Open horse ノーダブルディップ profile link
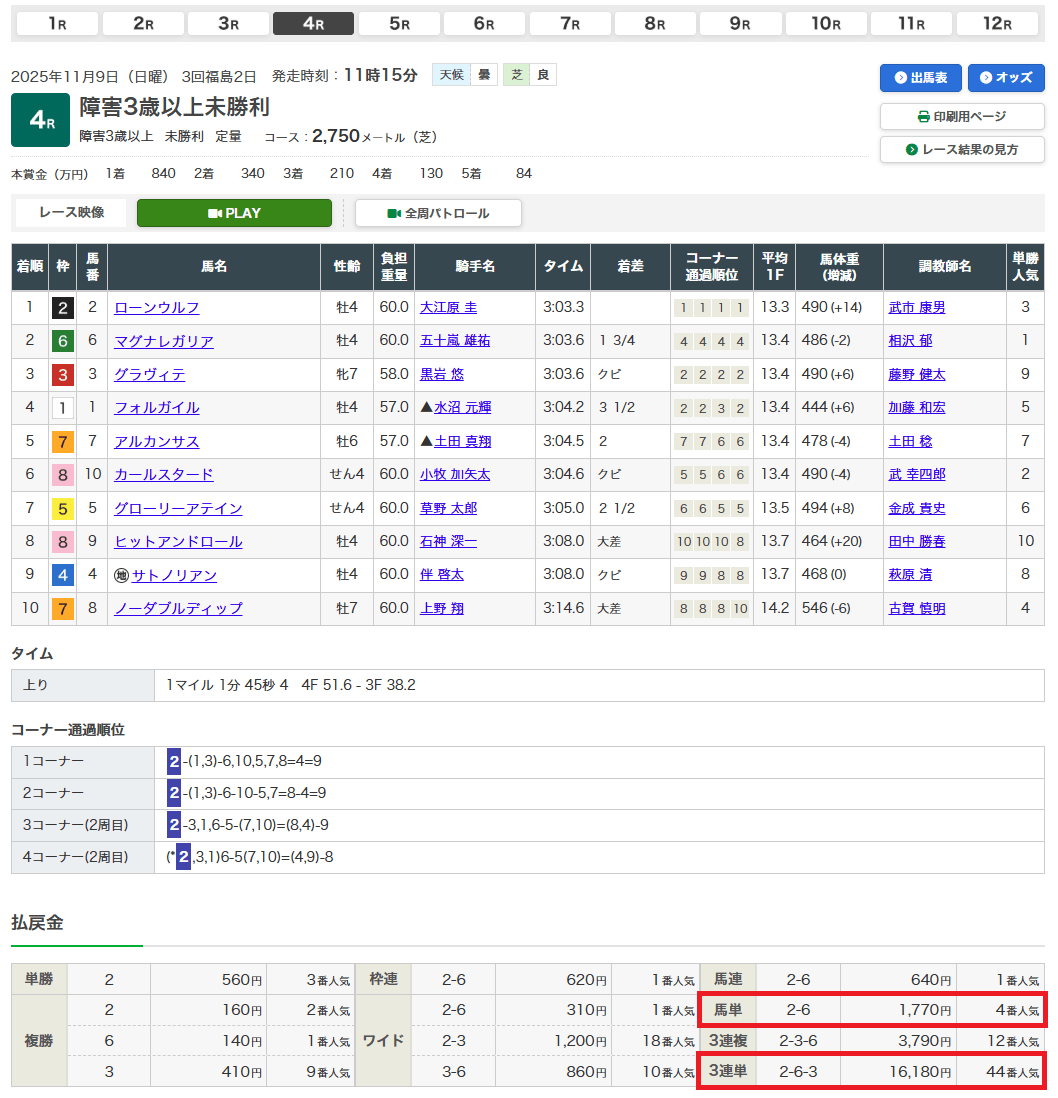Viewport: 1058px width, 1098px height. (x=178, y=608)
